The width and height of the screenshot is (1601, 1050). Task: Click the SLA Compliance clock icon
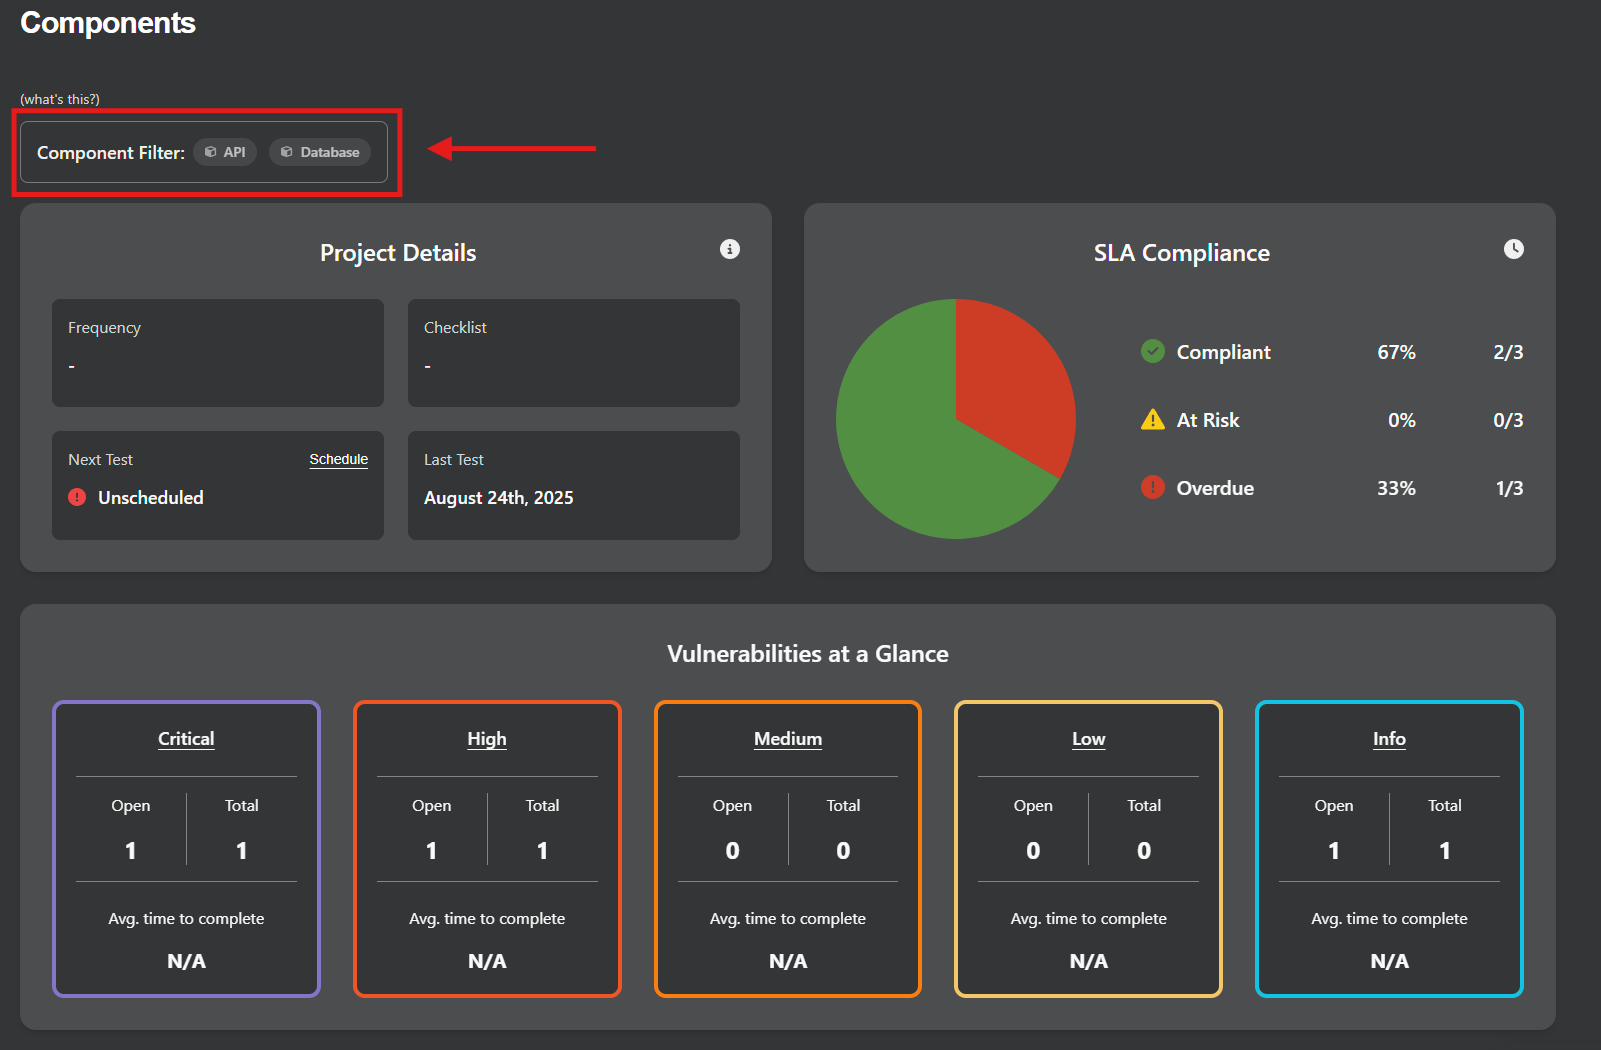click(1514, 249)
